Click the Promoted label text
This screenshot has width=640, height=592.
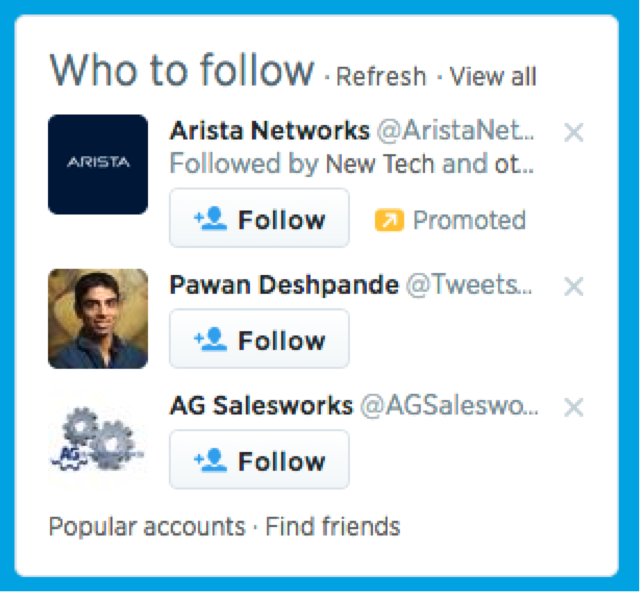click(469, 220)
